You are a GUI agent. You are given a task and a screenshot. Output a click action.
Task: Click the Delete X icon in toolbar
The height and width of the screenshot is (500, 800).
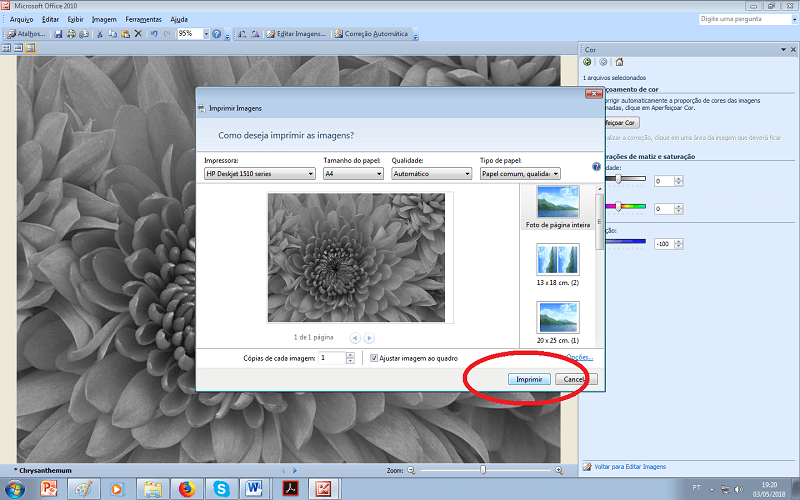tap(138, 34)
